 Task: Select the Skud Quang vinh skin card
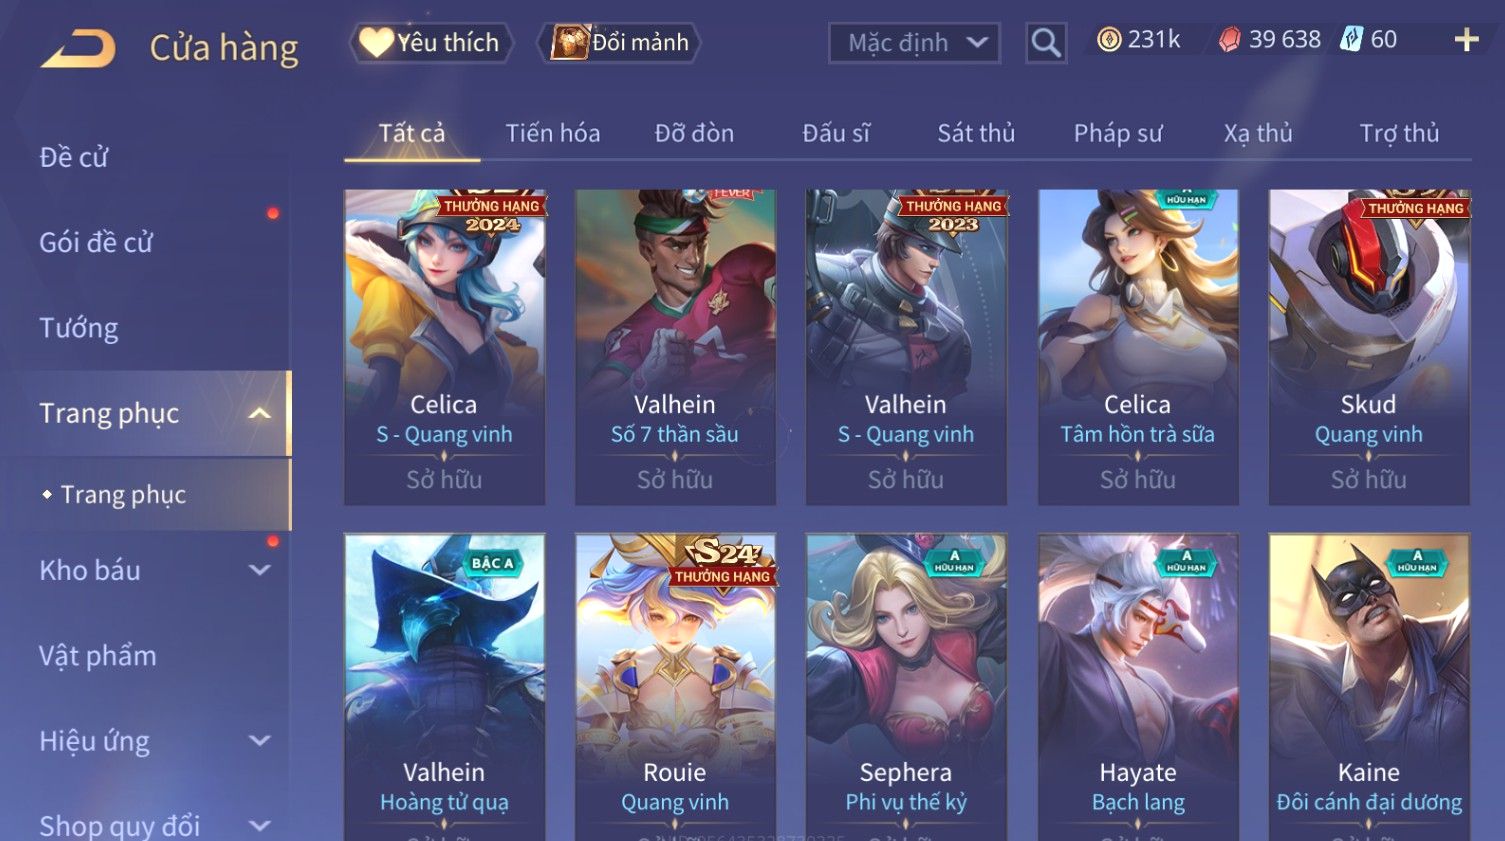click(x=1368, y=347)
